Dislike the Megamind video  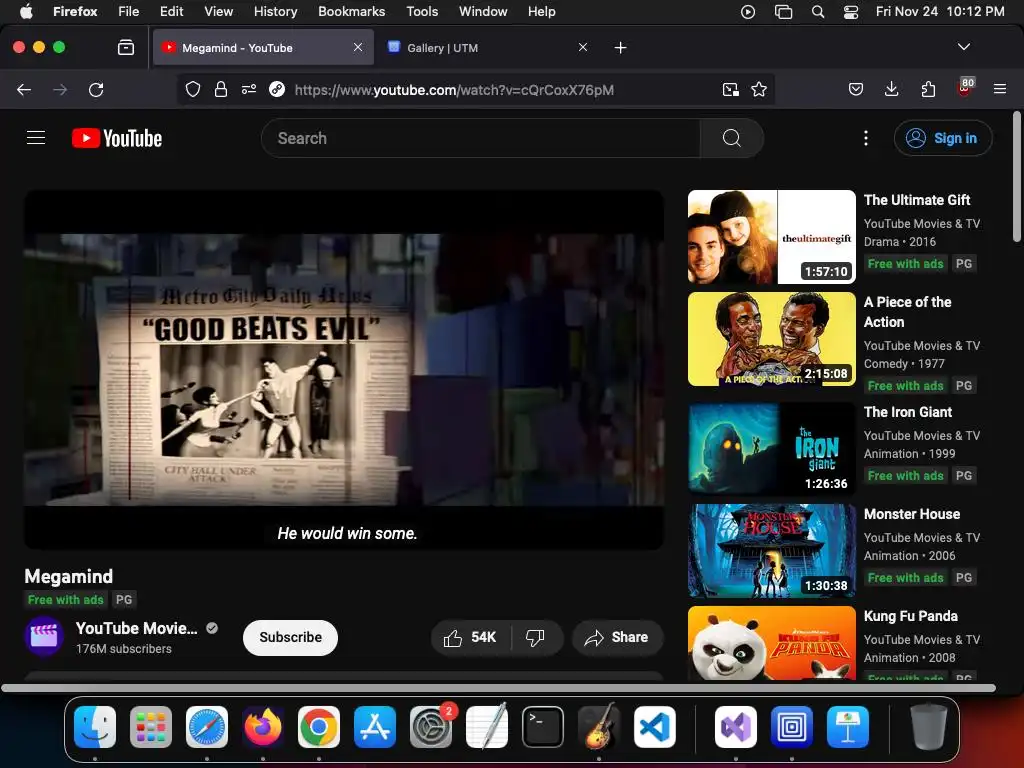click(x=536, y=637)
